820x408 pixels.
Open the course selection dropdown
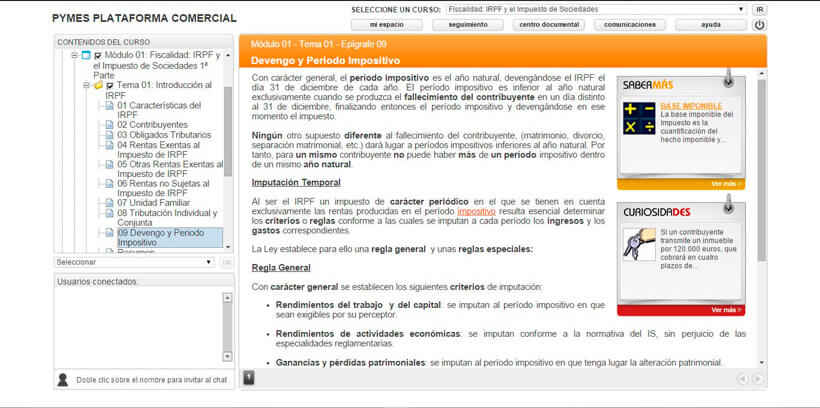[596, 9]
